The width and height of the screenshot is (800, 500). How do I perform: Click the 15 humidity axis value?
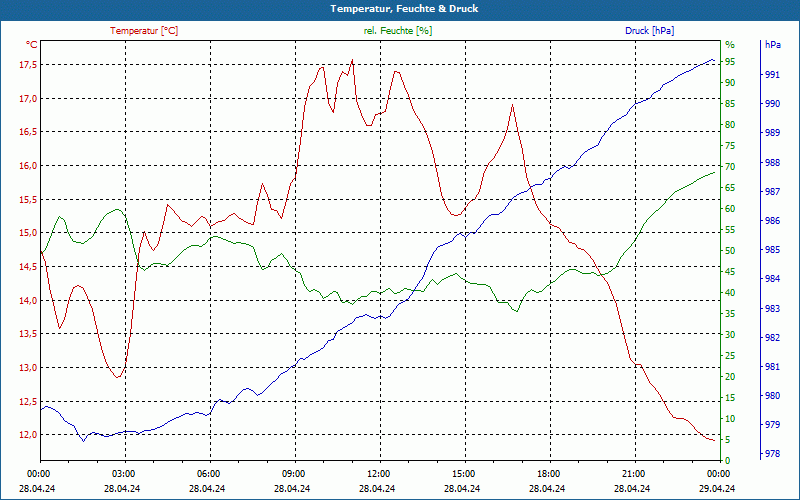[730, 398]
